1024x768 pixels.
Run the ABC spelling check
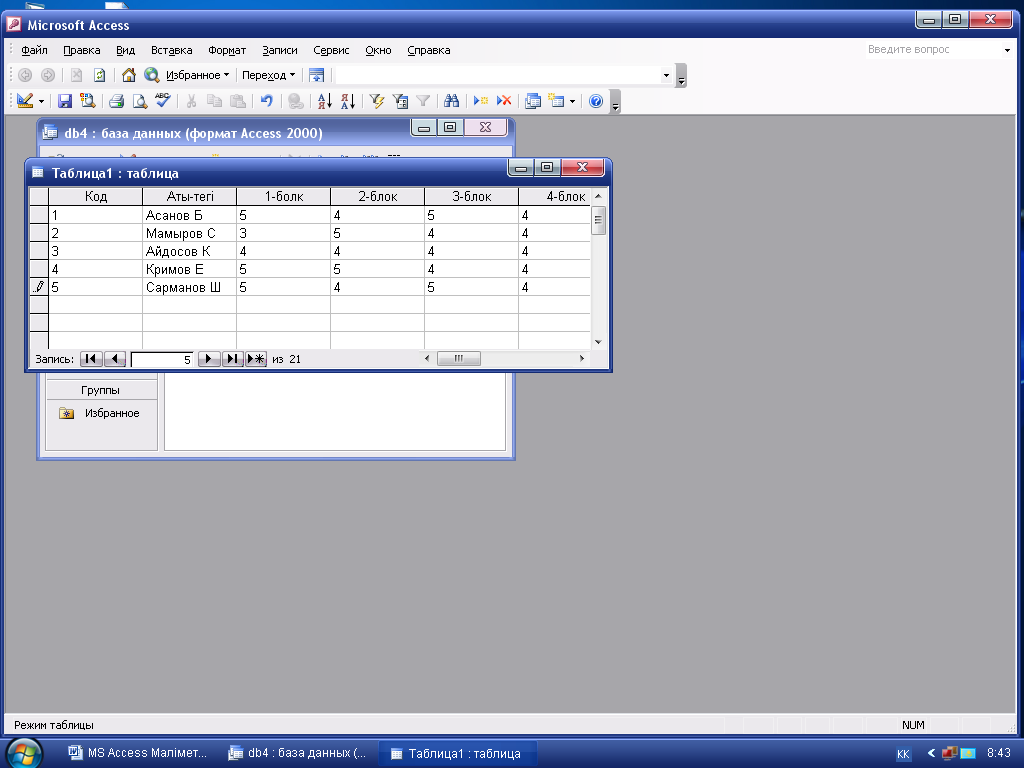coord(163,101)
